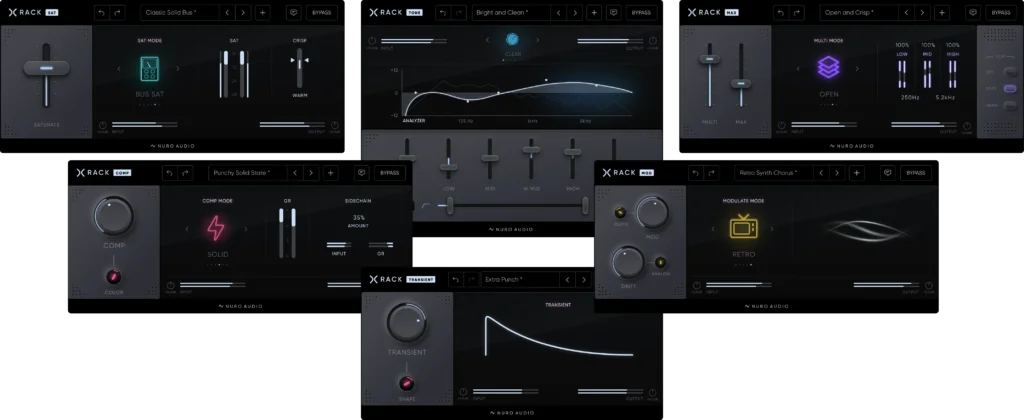1024x420 pixels.
Task: Toggle the Colour button on Rack Comp
Action: [x=114, y=276]
